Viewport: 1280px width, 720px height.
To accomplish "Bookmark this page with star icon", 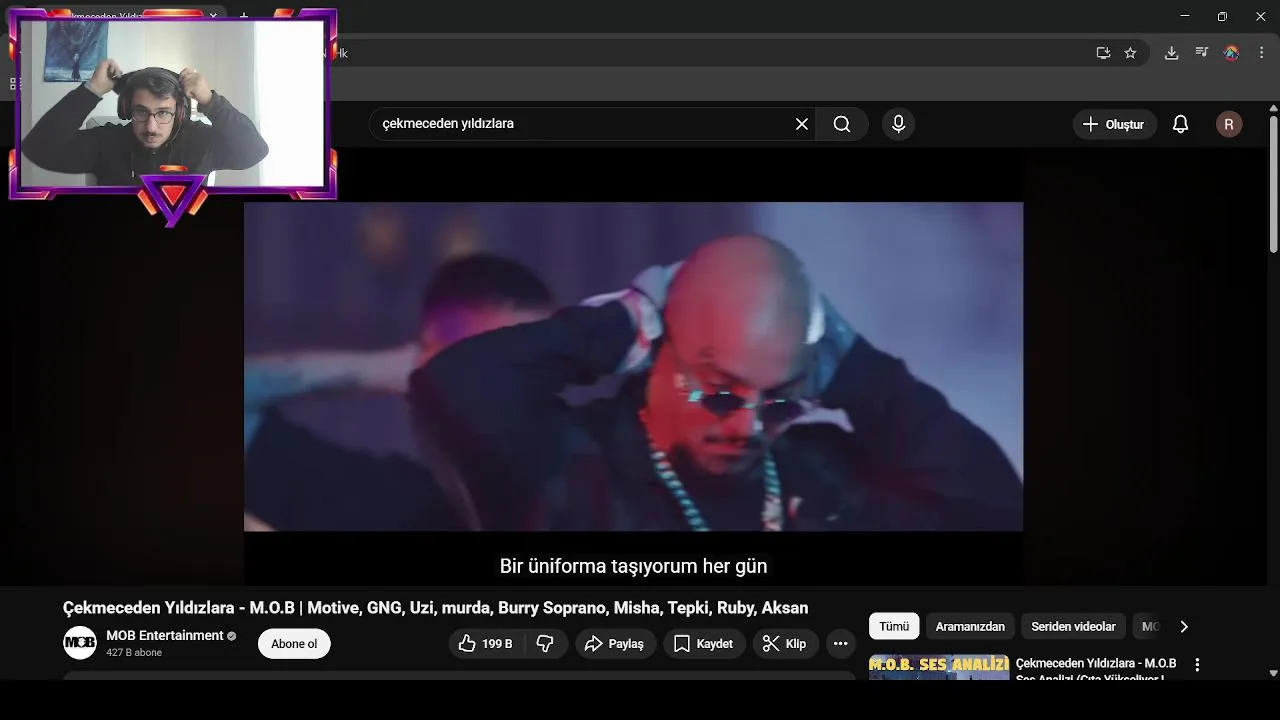I will (1130, 53).
